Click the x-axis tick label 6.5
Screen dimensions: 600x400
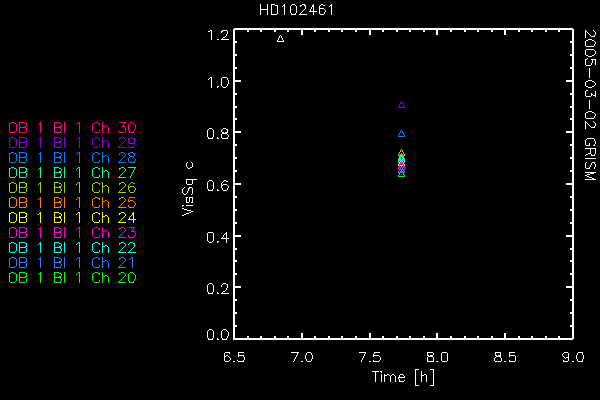pos(234,357)
